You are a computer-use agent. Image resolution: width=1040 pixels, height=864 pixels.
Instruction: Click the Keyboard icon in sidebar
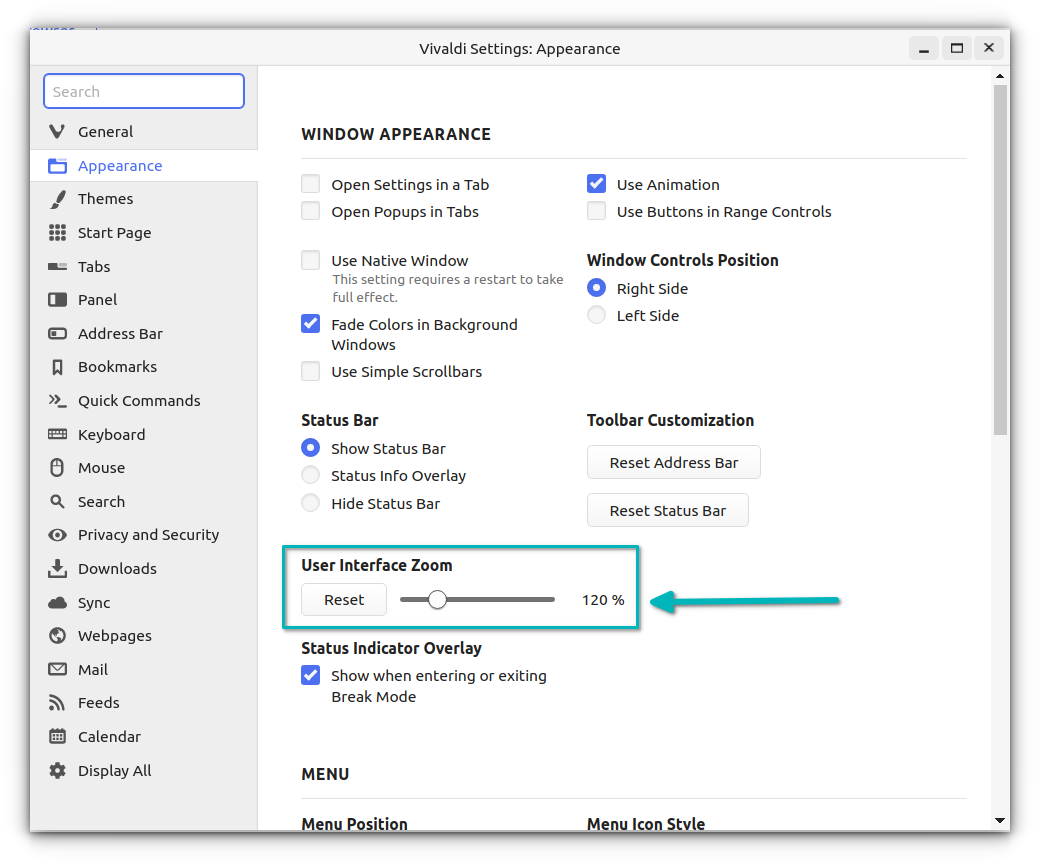[57, 434]
